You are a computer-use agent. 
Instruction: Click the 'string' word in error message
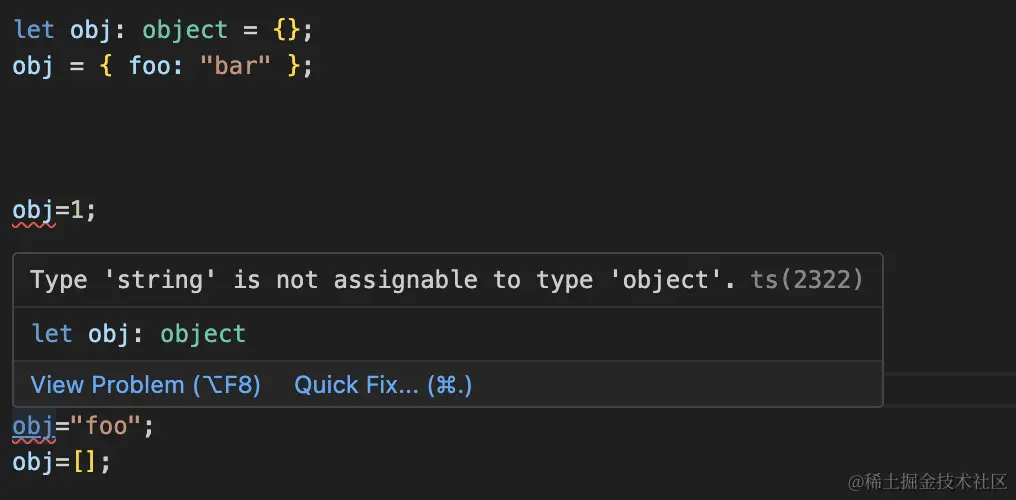[161, 279]
